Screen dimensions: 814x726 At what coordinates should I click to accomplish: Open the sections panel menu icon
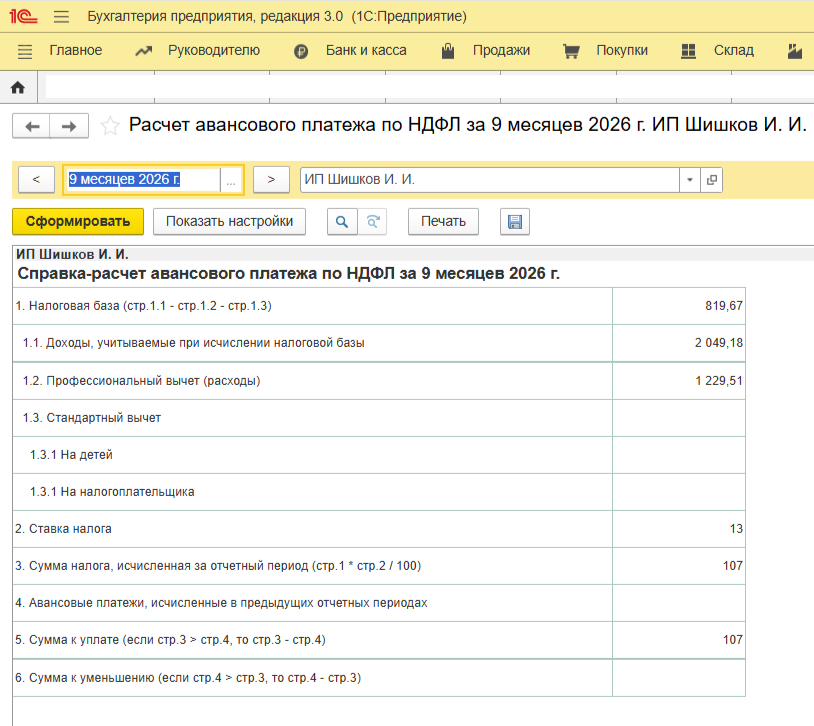24,51
